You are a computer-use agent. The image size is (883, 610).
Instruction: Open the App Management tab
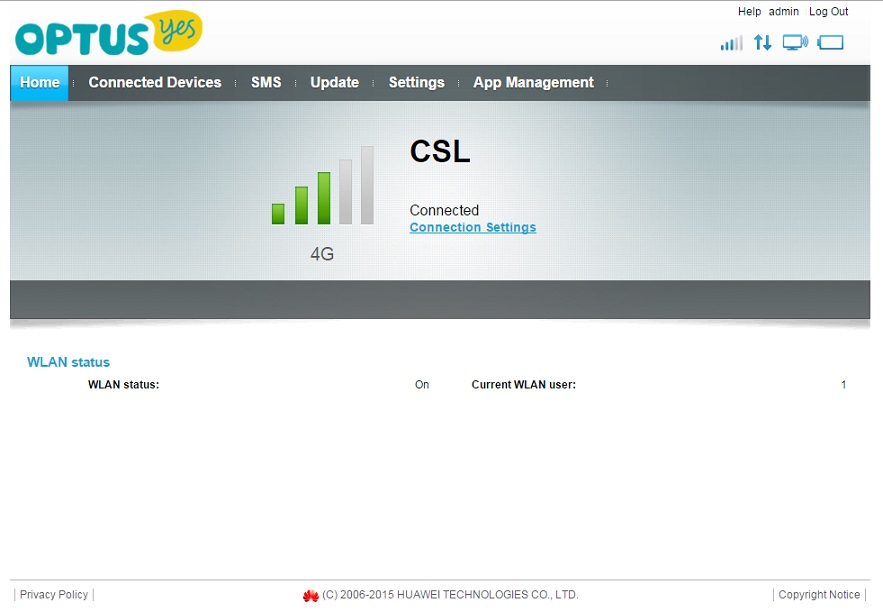[533, 83]
